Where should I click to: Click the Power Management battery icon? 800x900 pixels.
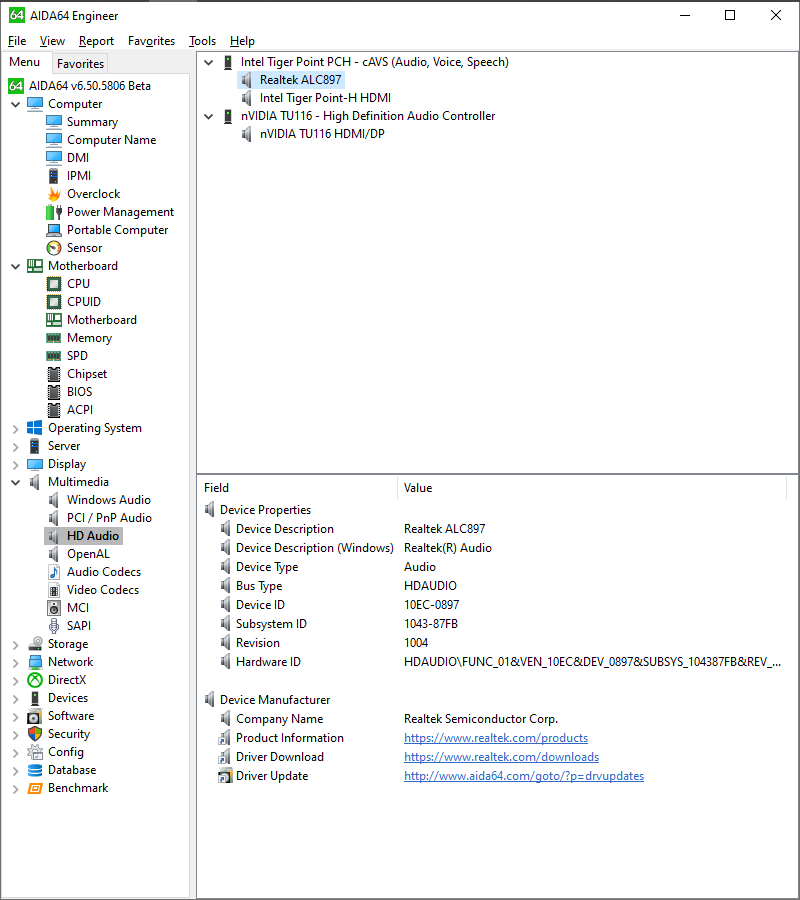[x=54, y=212]
